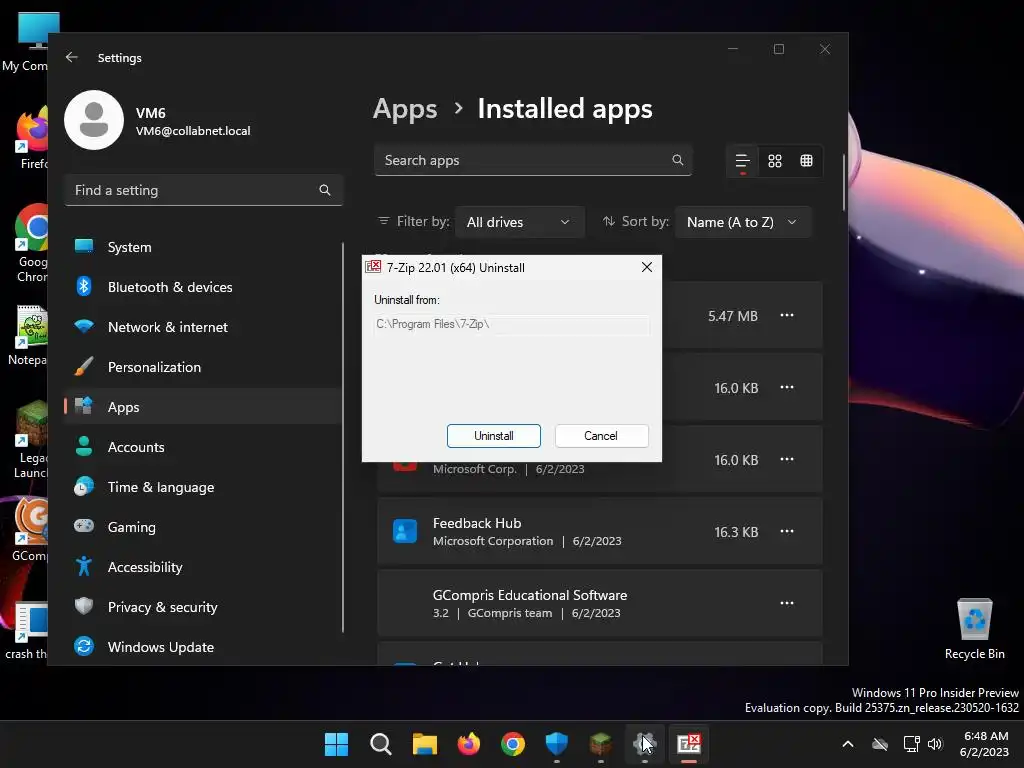Launch Google Chrome from the taskbar
Viewport: 1024px width, 768px height.
[x=513, y=744]
